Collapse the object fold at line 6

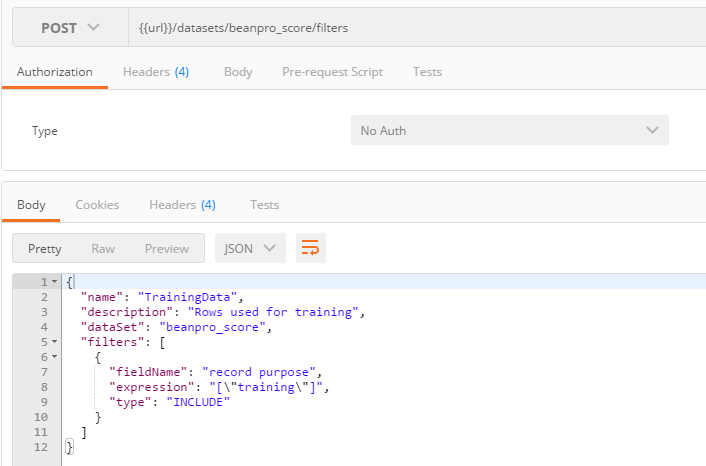click(x=54, y=357)
